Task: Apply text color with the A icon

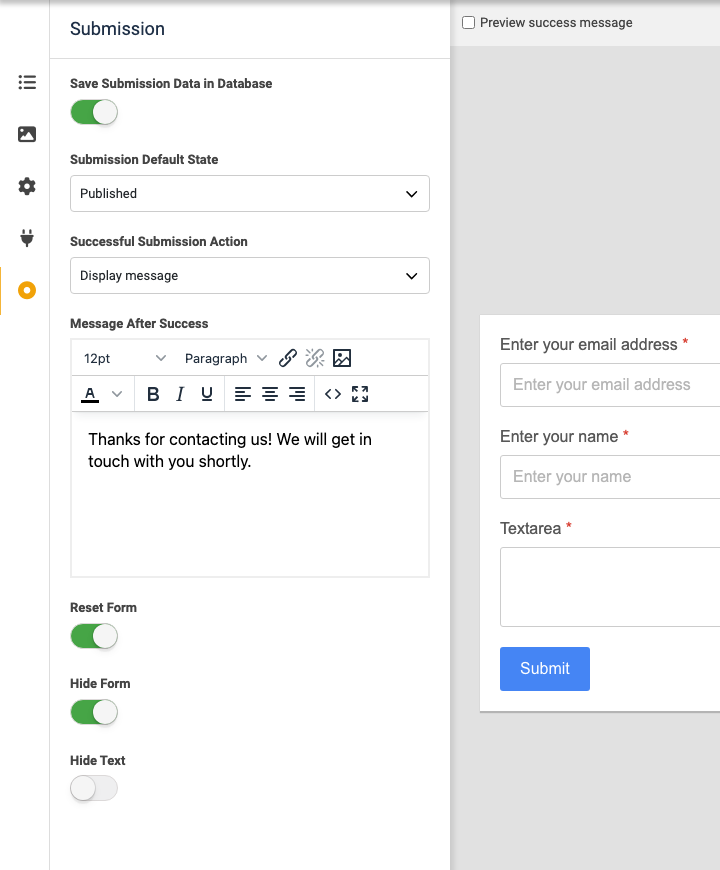Action: click(x=90, y=394)
